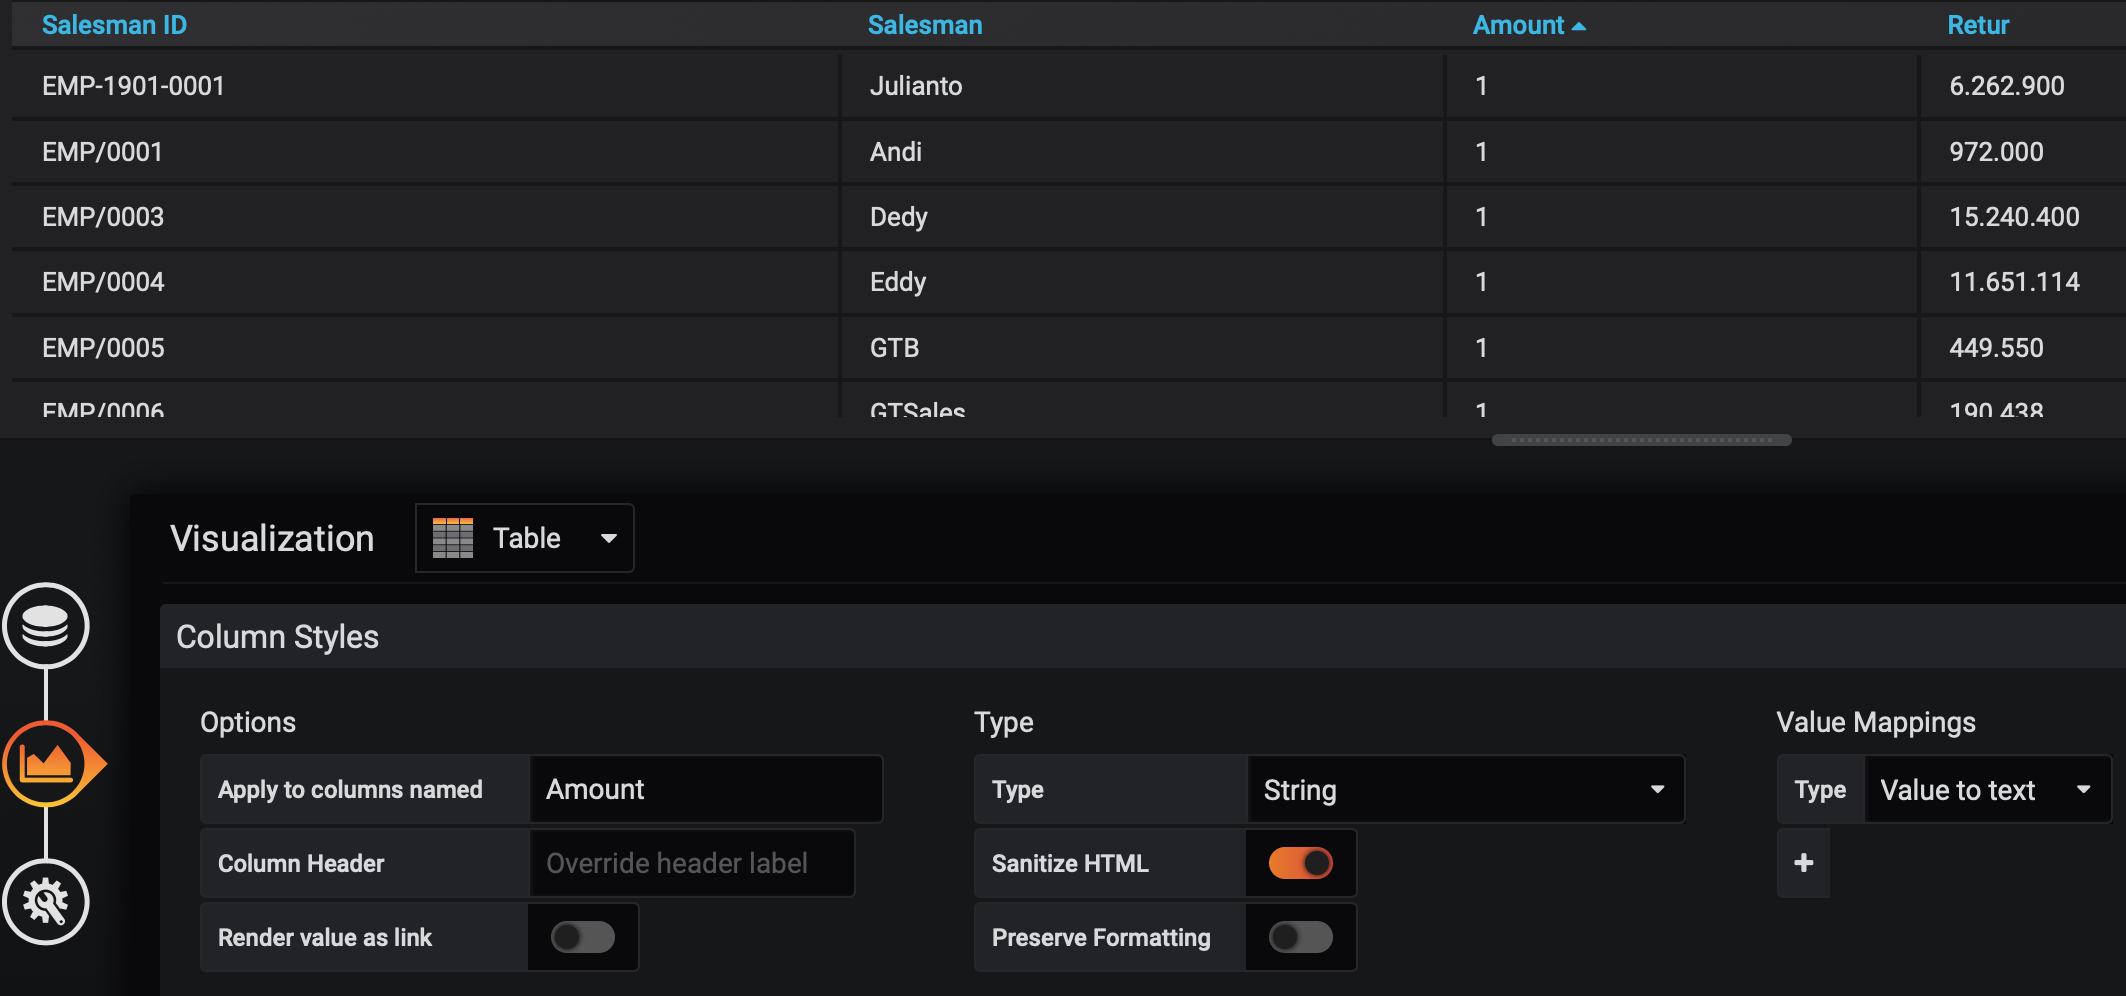2126x996 pixels.
Task: Edit the Apply to columns named field
Action: [705, 789]
